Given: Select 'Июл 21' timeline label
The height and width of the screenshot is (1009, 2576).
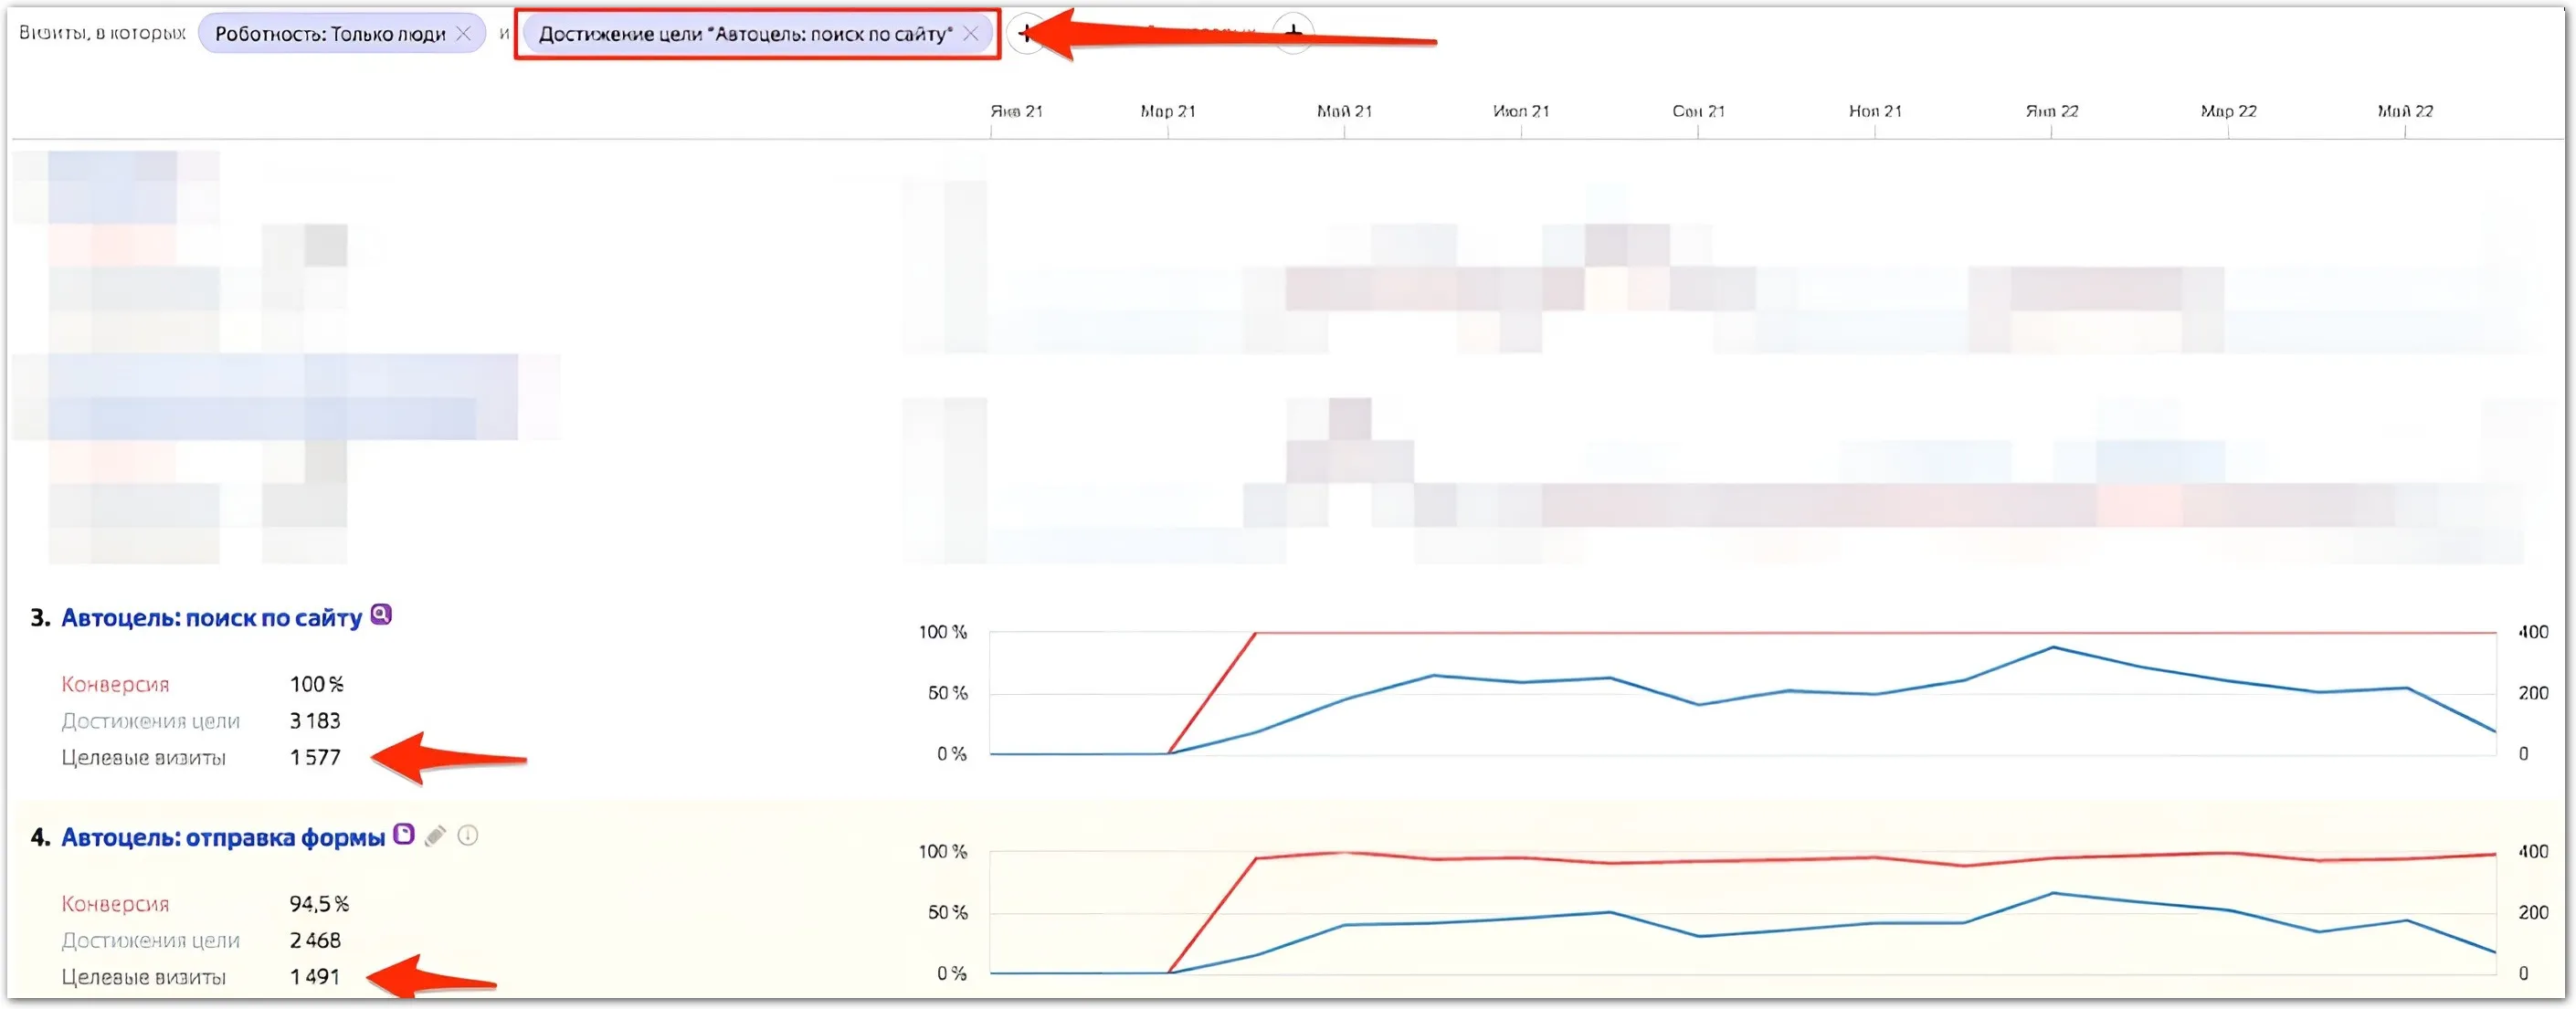Looking at the screenshot, I should (1521, 111).
